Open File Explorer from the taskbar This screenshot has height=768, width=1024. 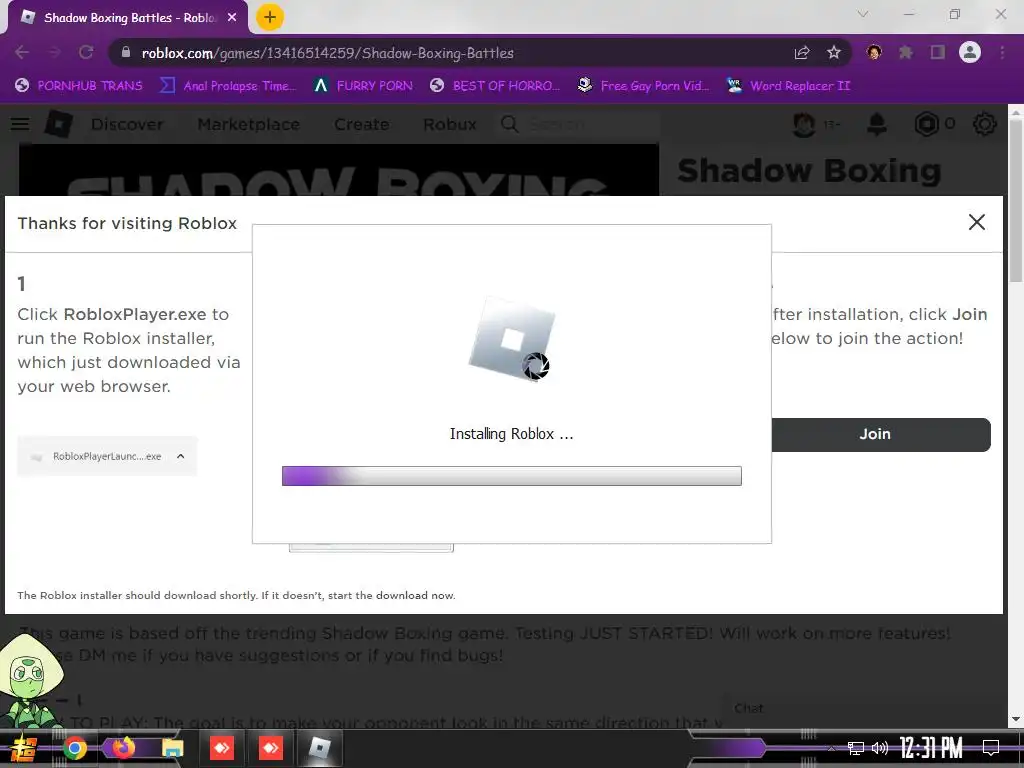[x=172, y=748]
